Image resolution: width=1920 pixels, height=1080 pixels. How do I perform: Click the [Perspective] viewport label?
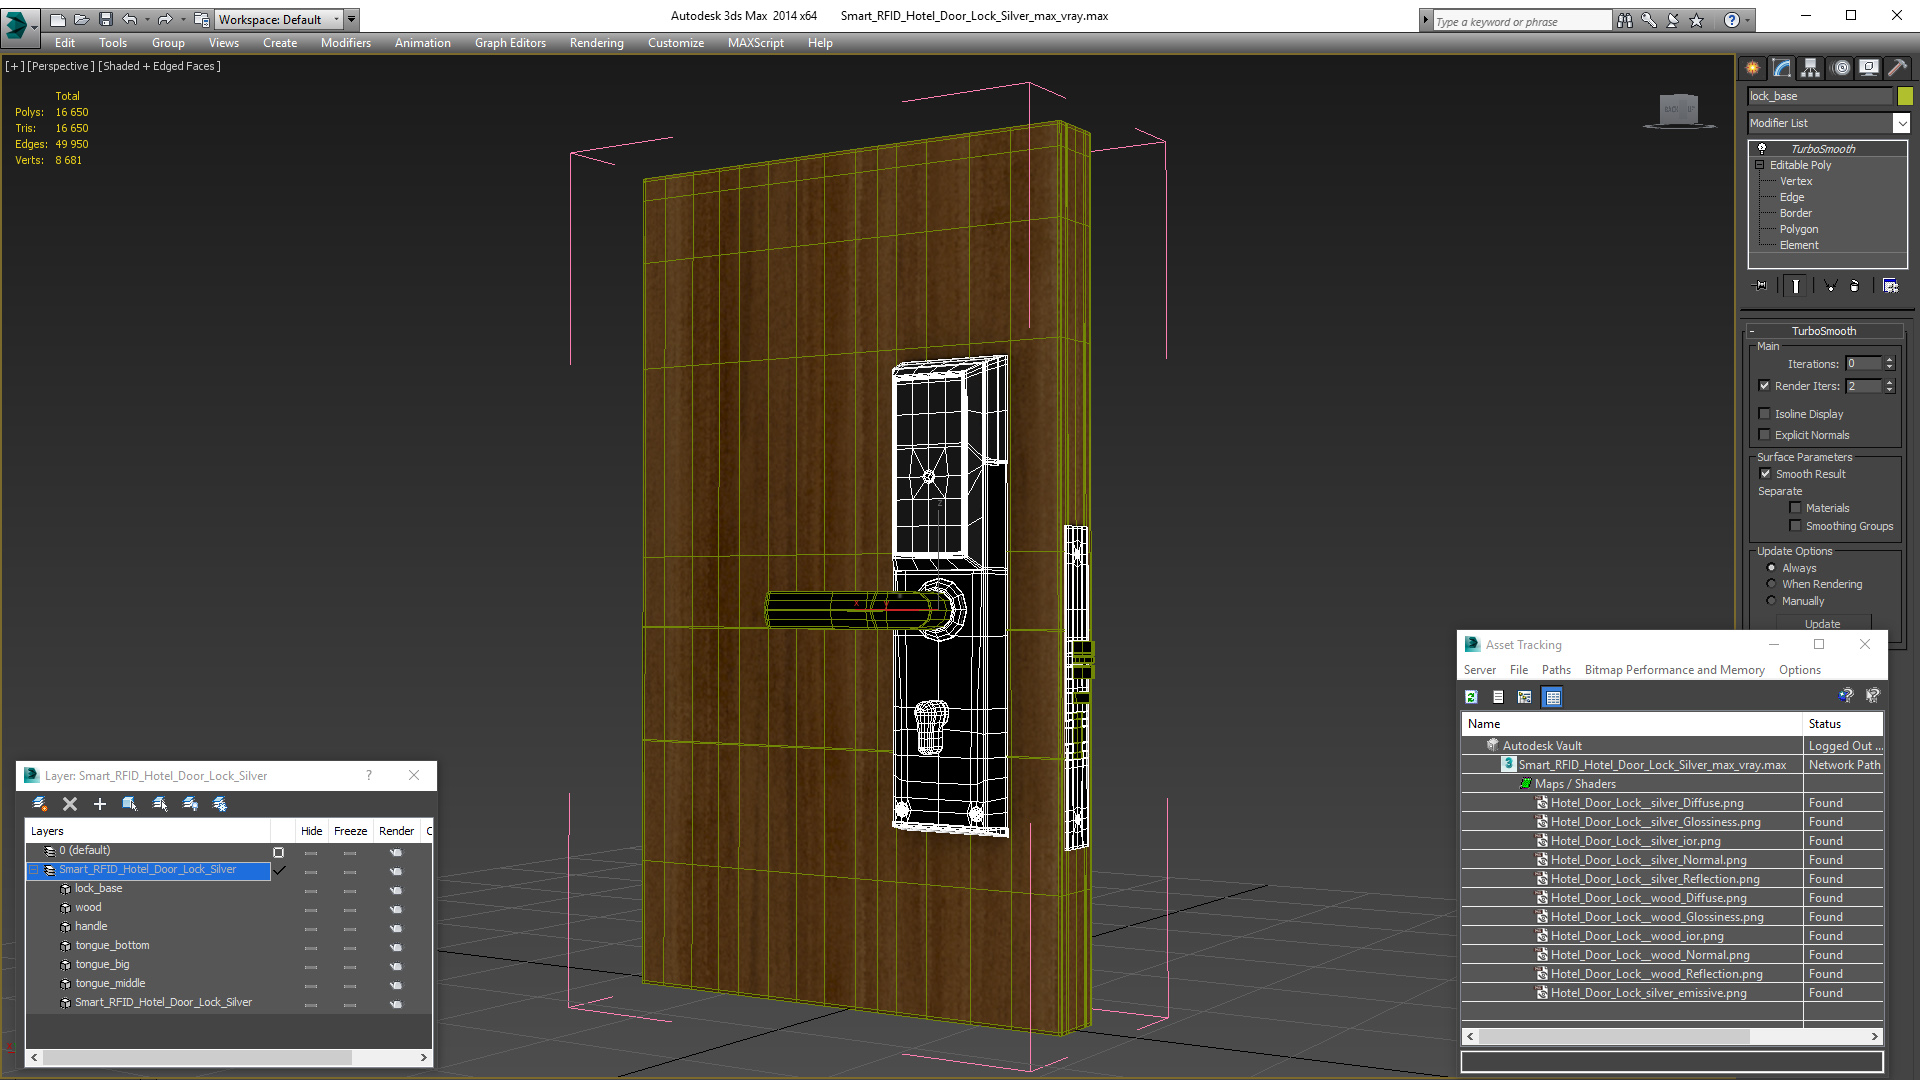coord(61,66)
